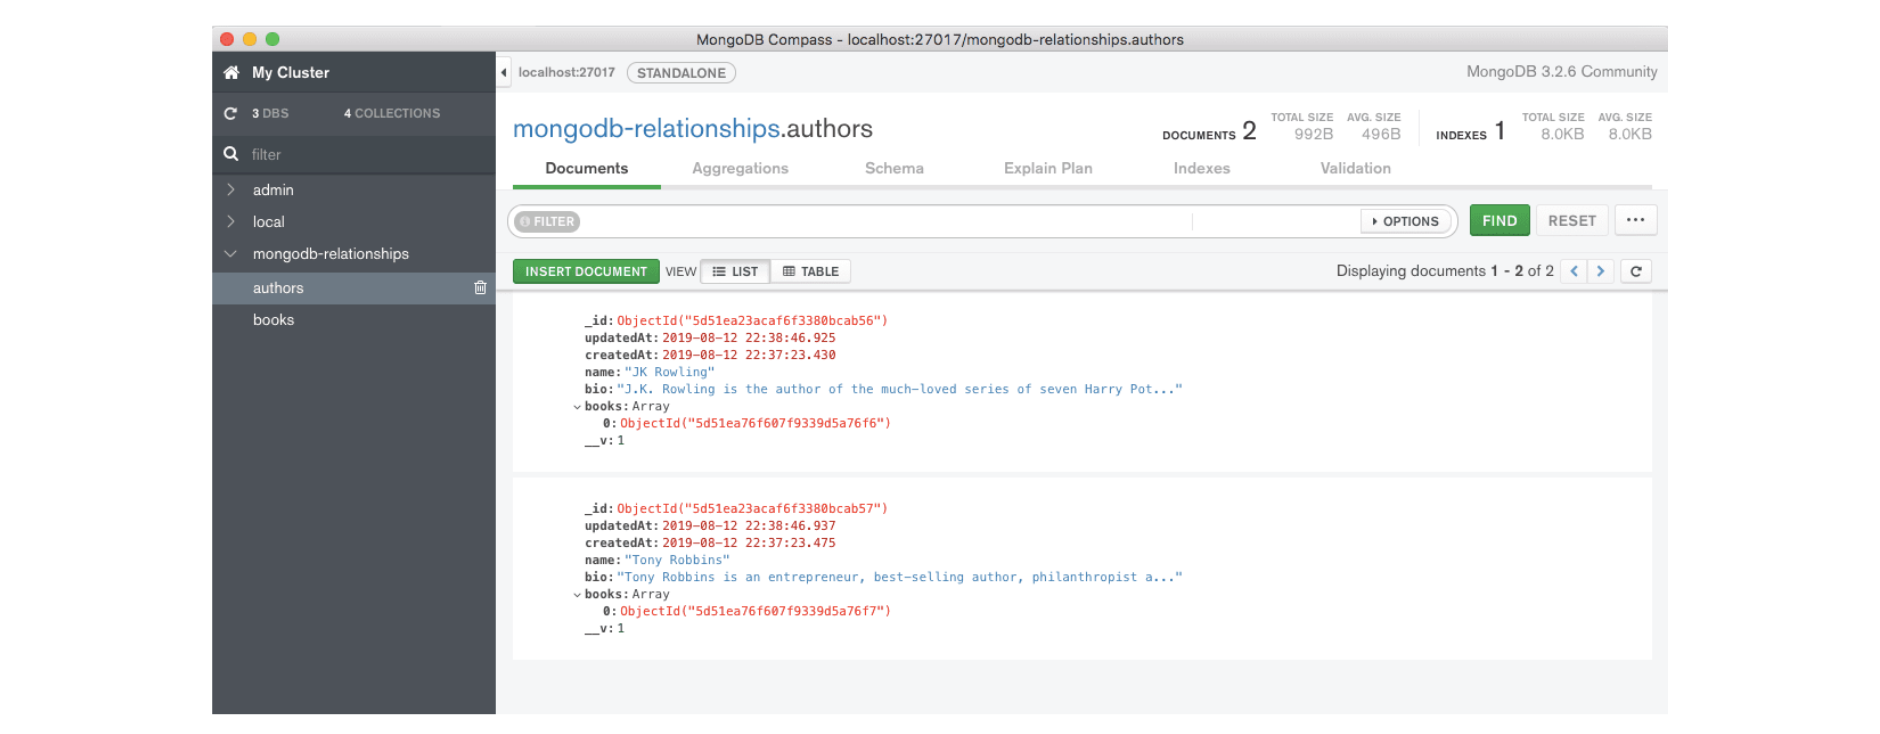Viewport: 1880px width, 734px height.
Task: Click updatedAt value 22:38:46.925
Action: pyautogui.click(x=749, y=338)
